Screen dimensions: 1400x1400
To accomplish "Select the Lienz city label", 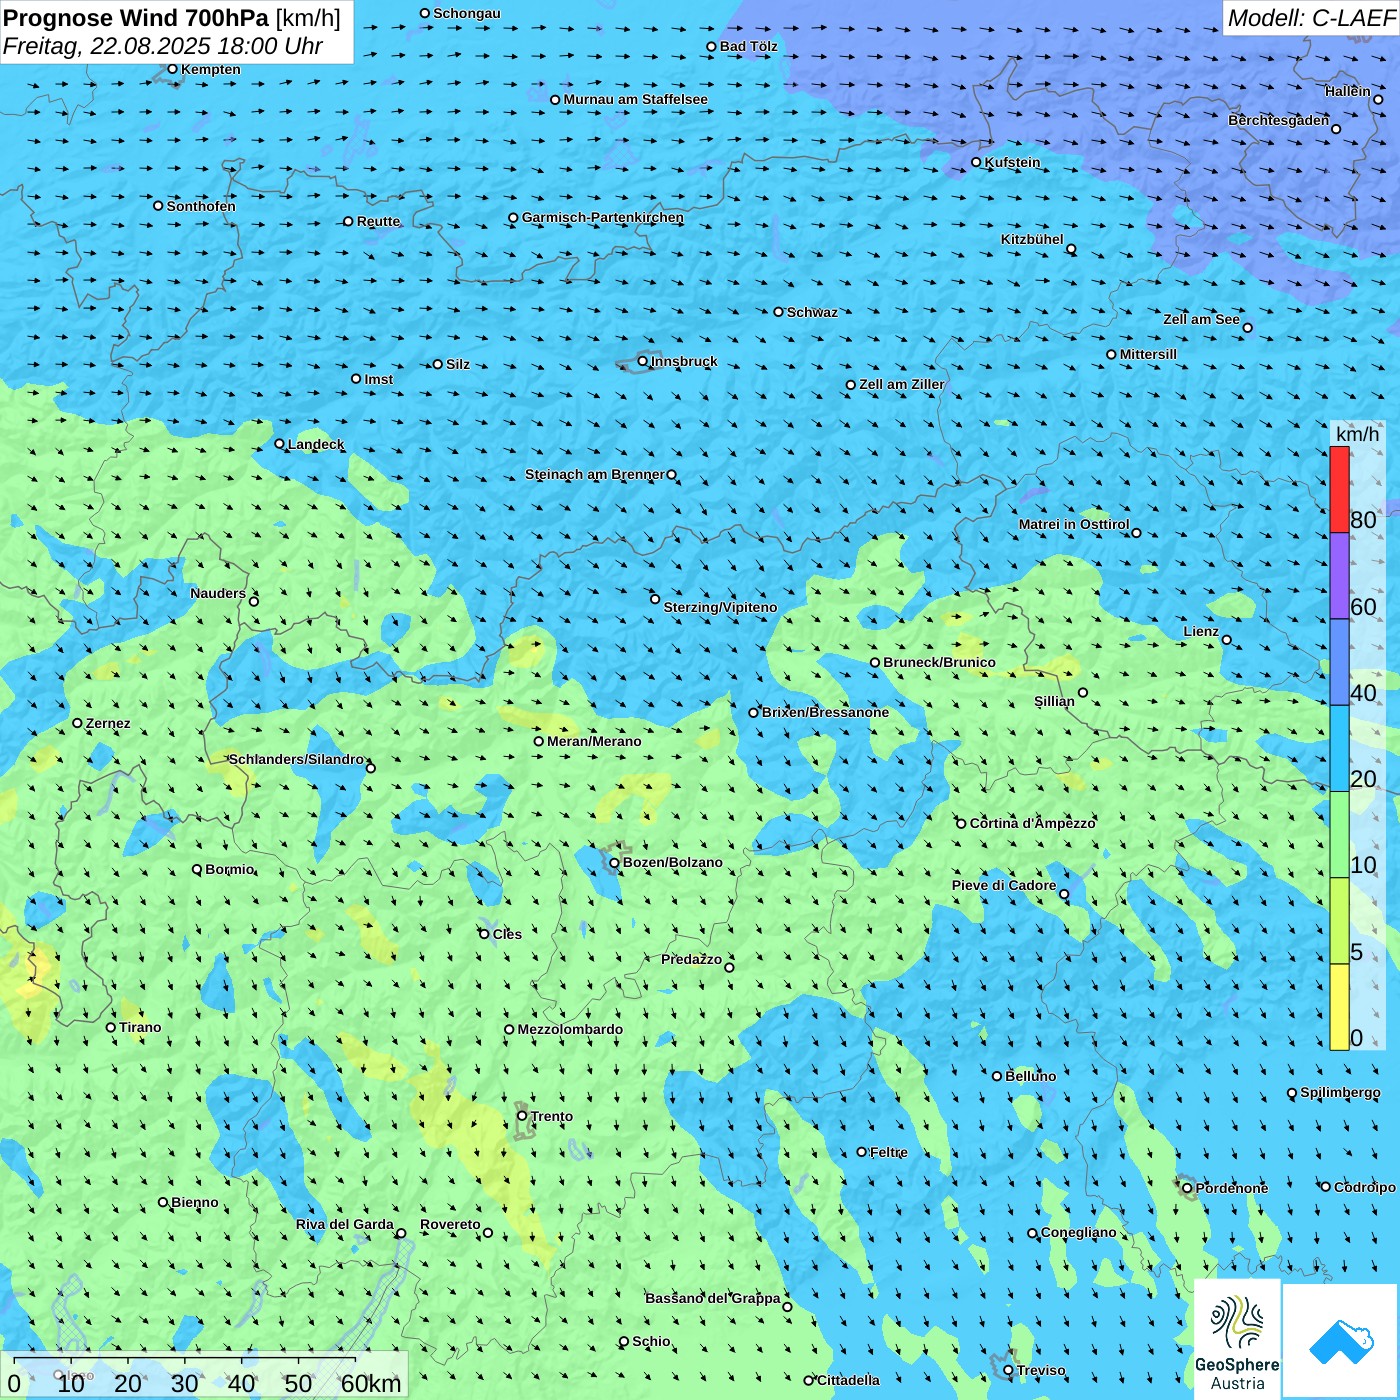I will [1201, 631].
